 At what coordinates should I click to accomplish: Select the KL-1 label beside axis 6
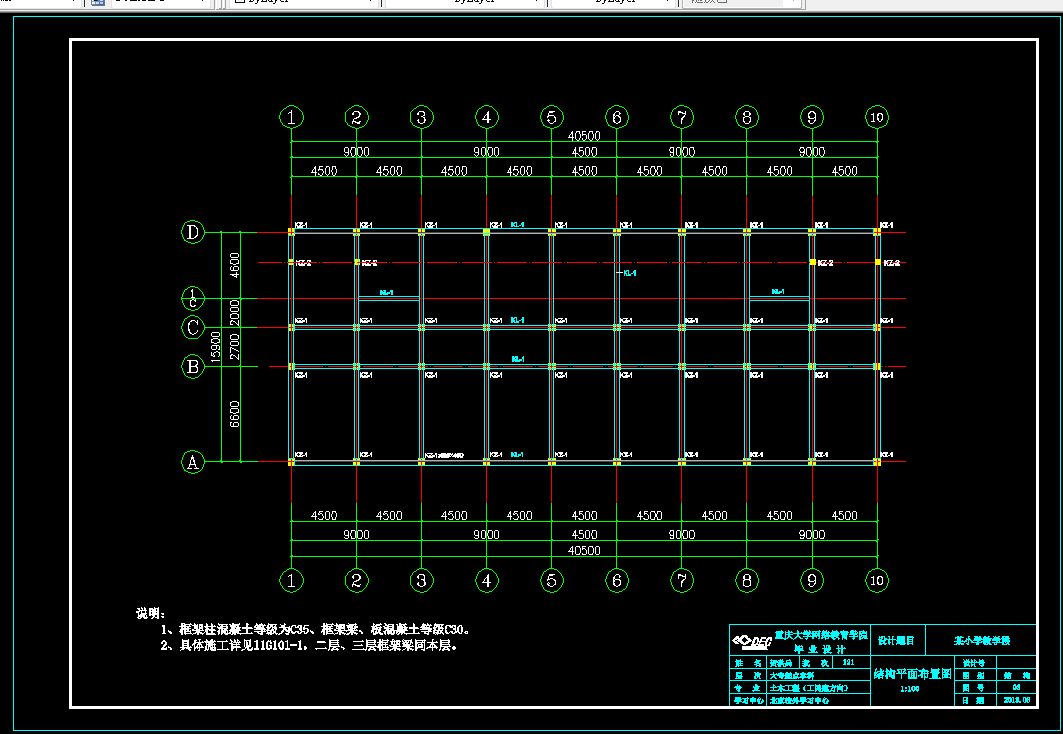[630, 273]
